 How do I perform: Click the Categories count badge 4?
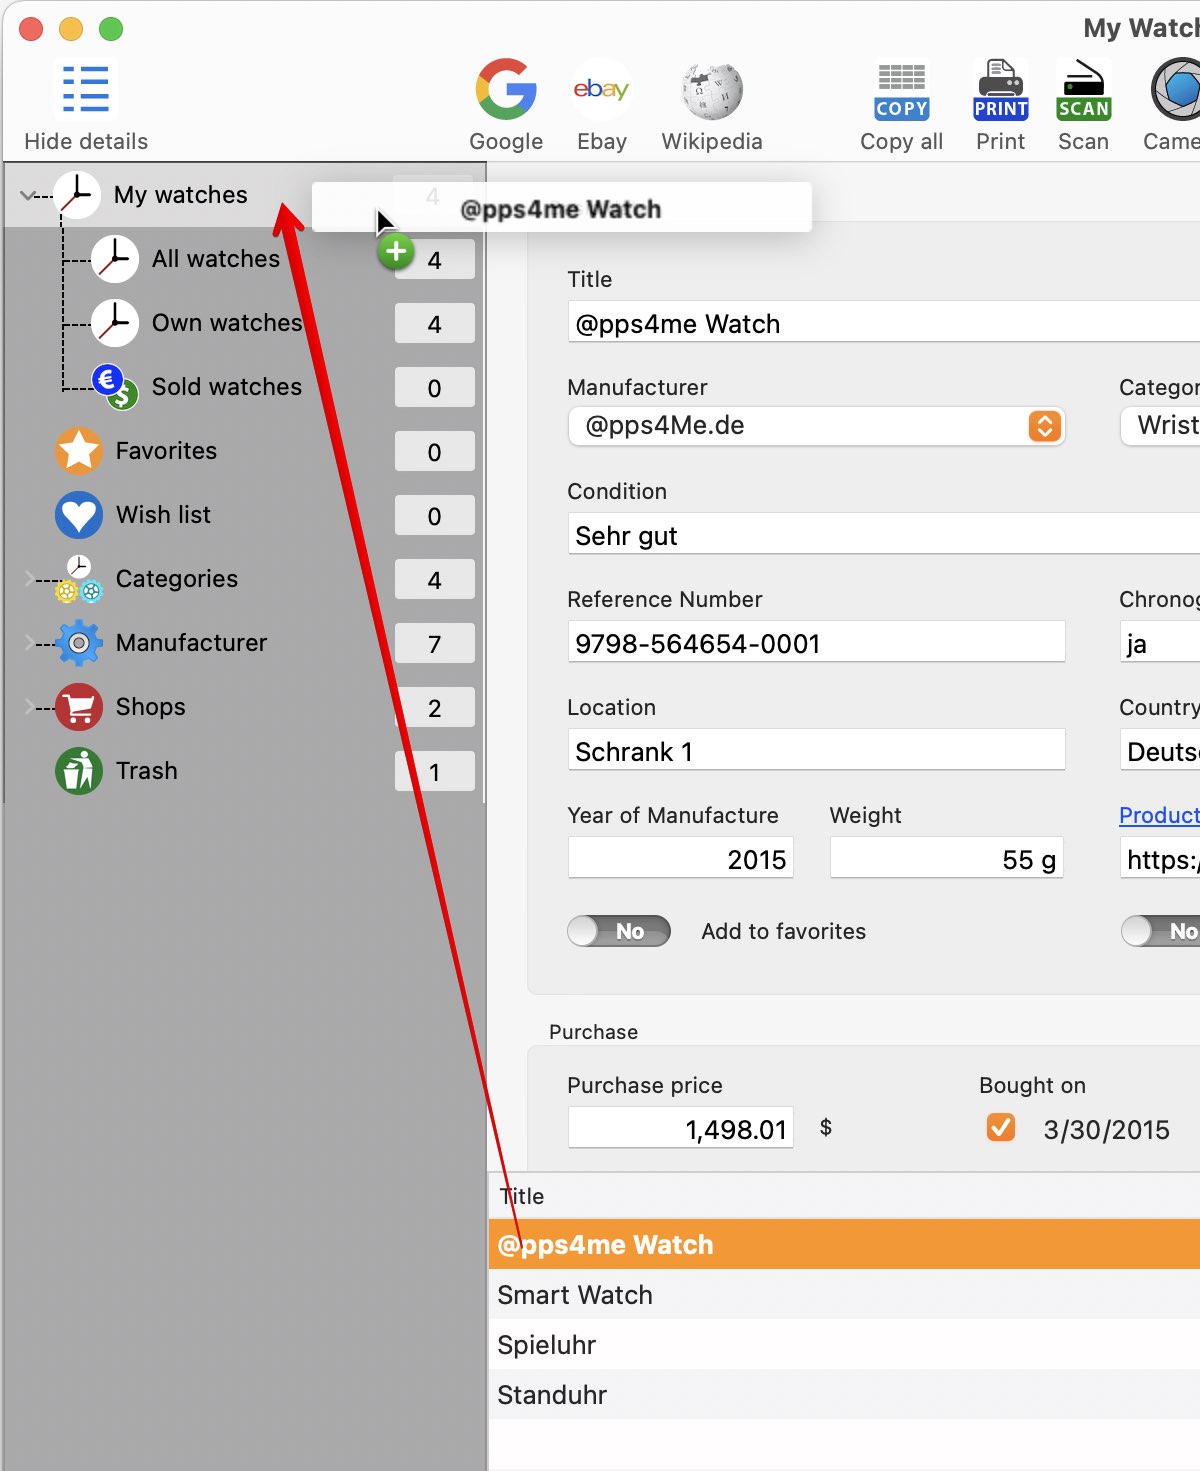point(434,580)
